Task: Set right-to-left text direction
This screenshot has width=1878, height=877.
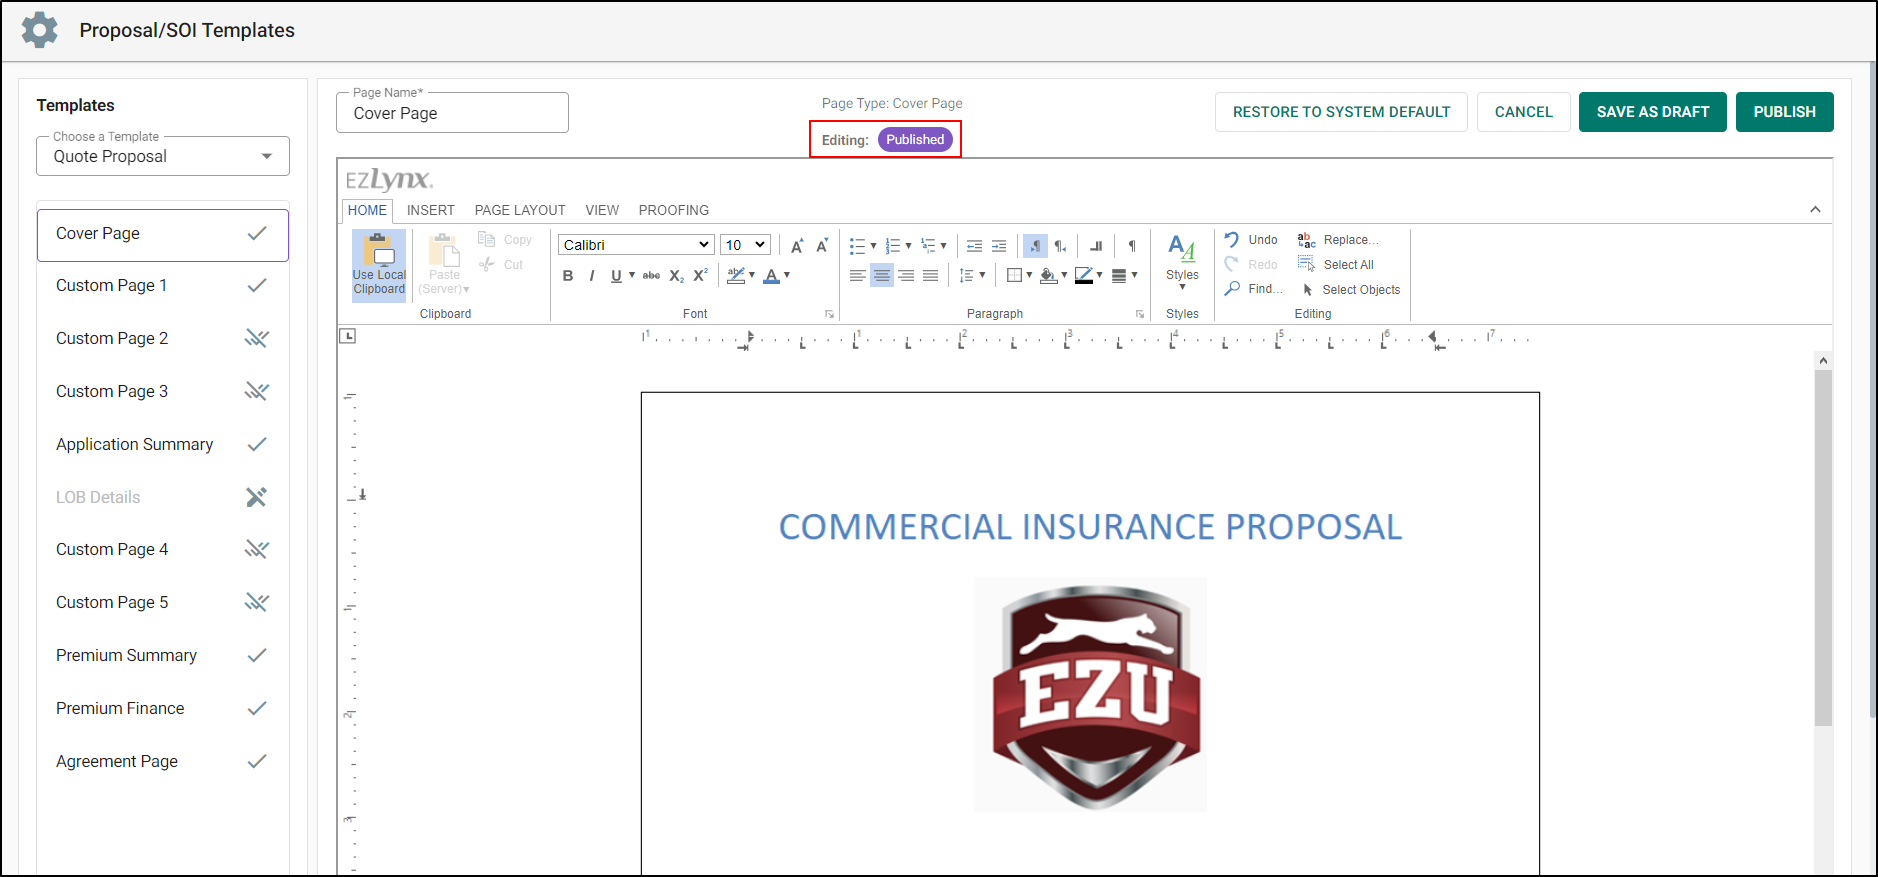Action: [x=1060, y=246]
